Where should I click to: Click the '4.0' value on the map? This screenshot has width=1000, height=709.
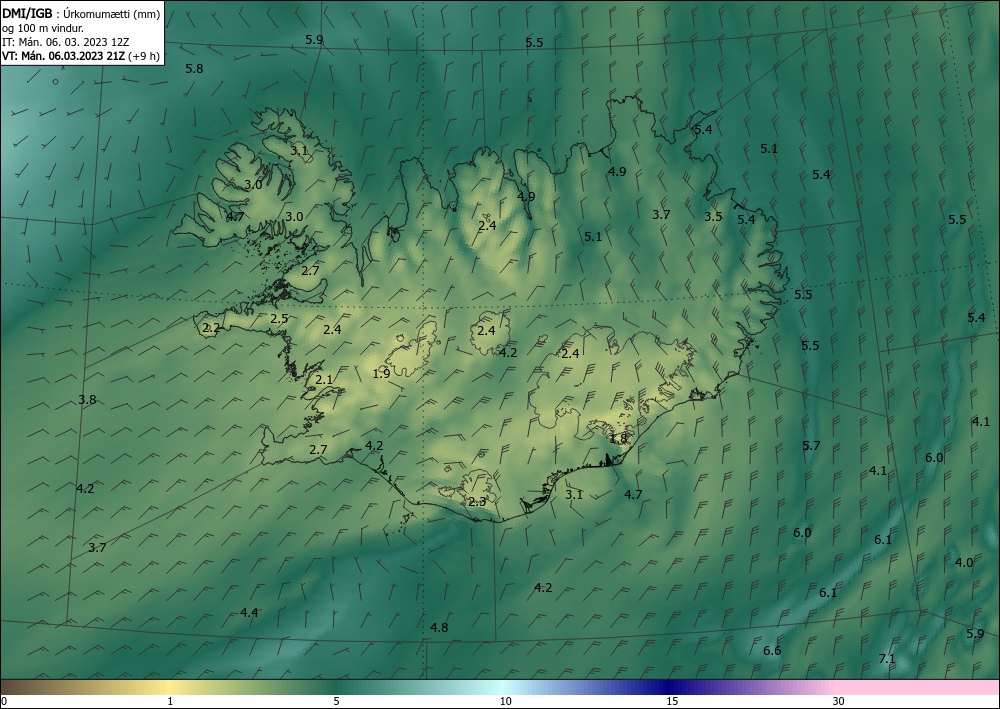[964, 563]
